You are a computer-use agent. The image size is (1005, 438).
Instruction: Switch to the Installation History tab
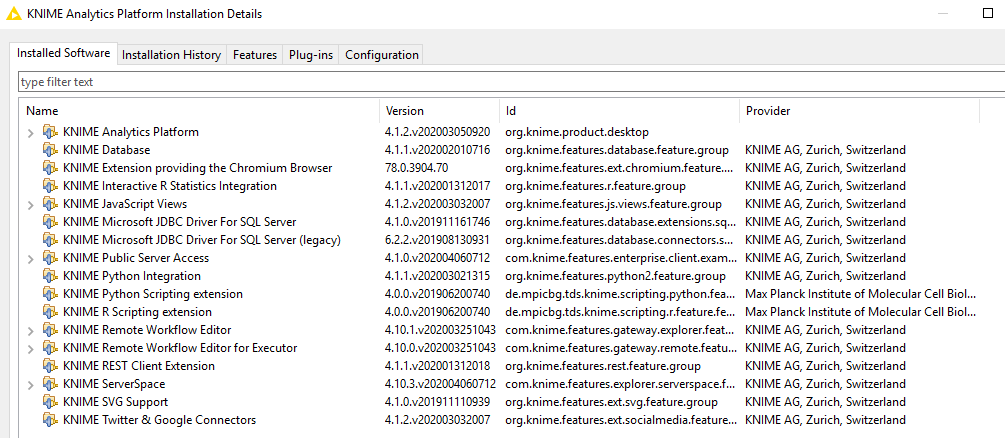click(171, 55)
